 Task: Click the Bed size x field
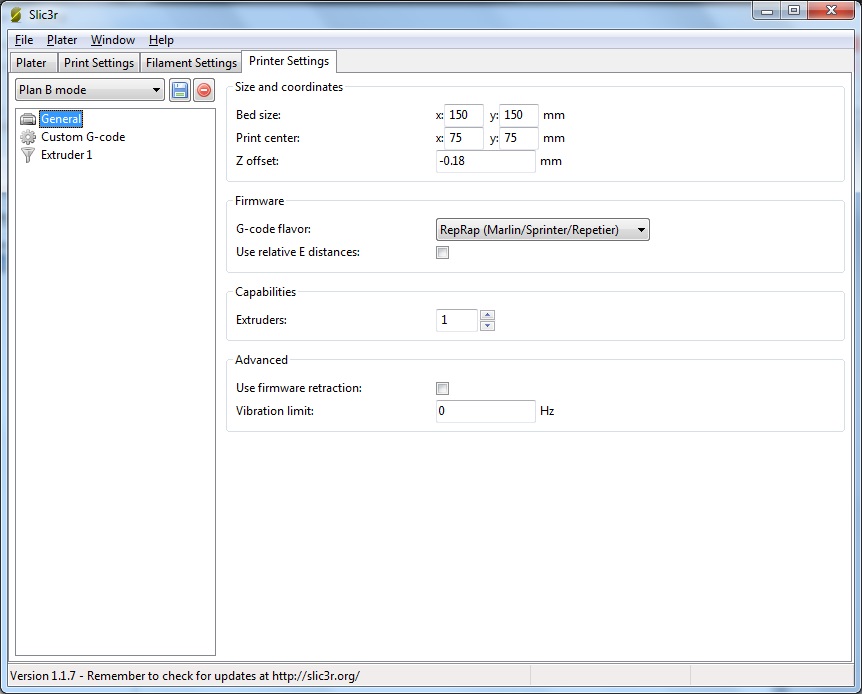coord(463,115)
